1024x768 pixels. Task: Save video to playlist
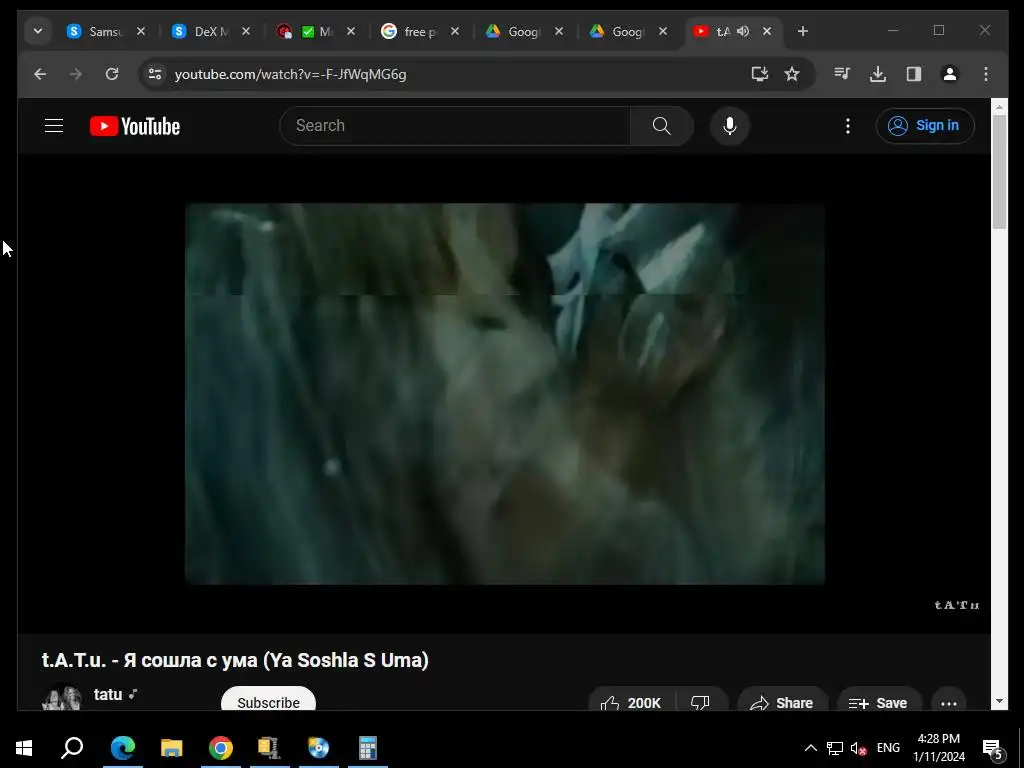point(878,700)
